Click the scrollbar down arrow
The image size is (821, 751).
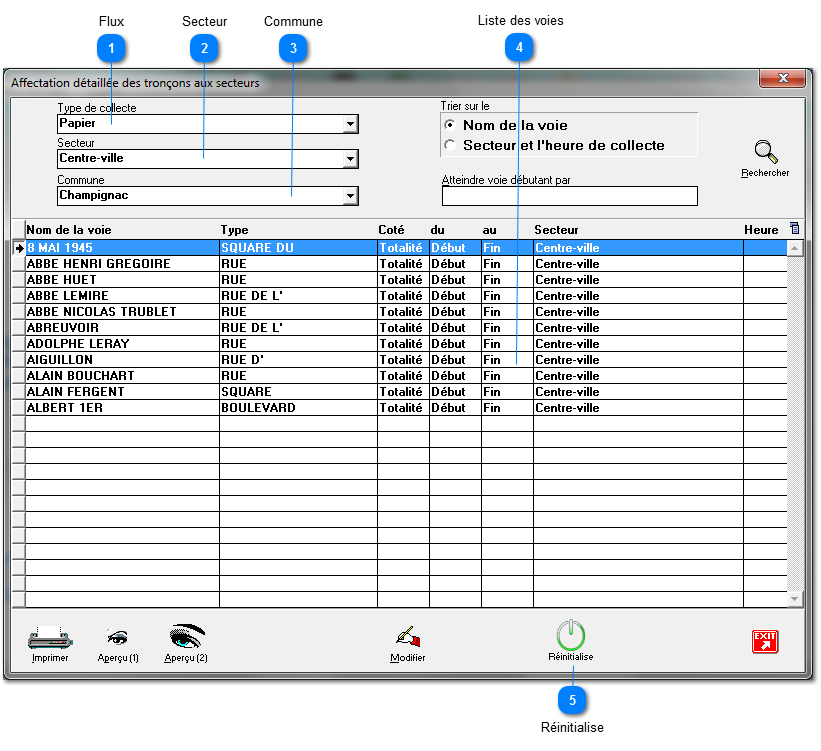(795, 599)
